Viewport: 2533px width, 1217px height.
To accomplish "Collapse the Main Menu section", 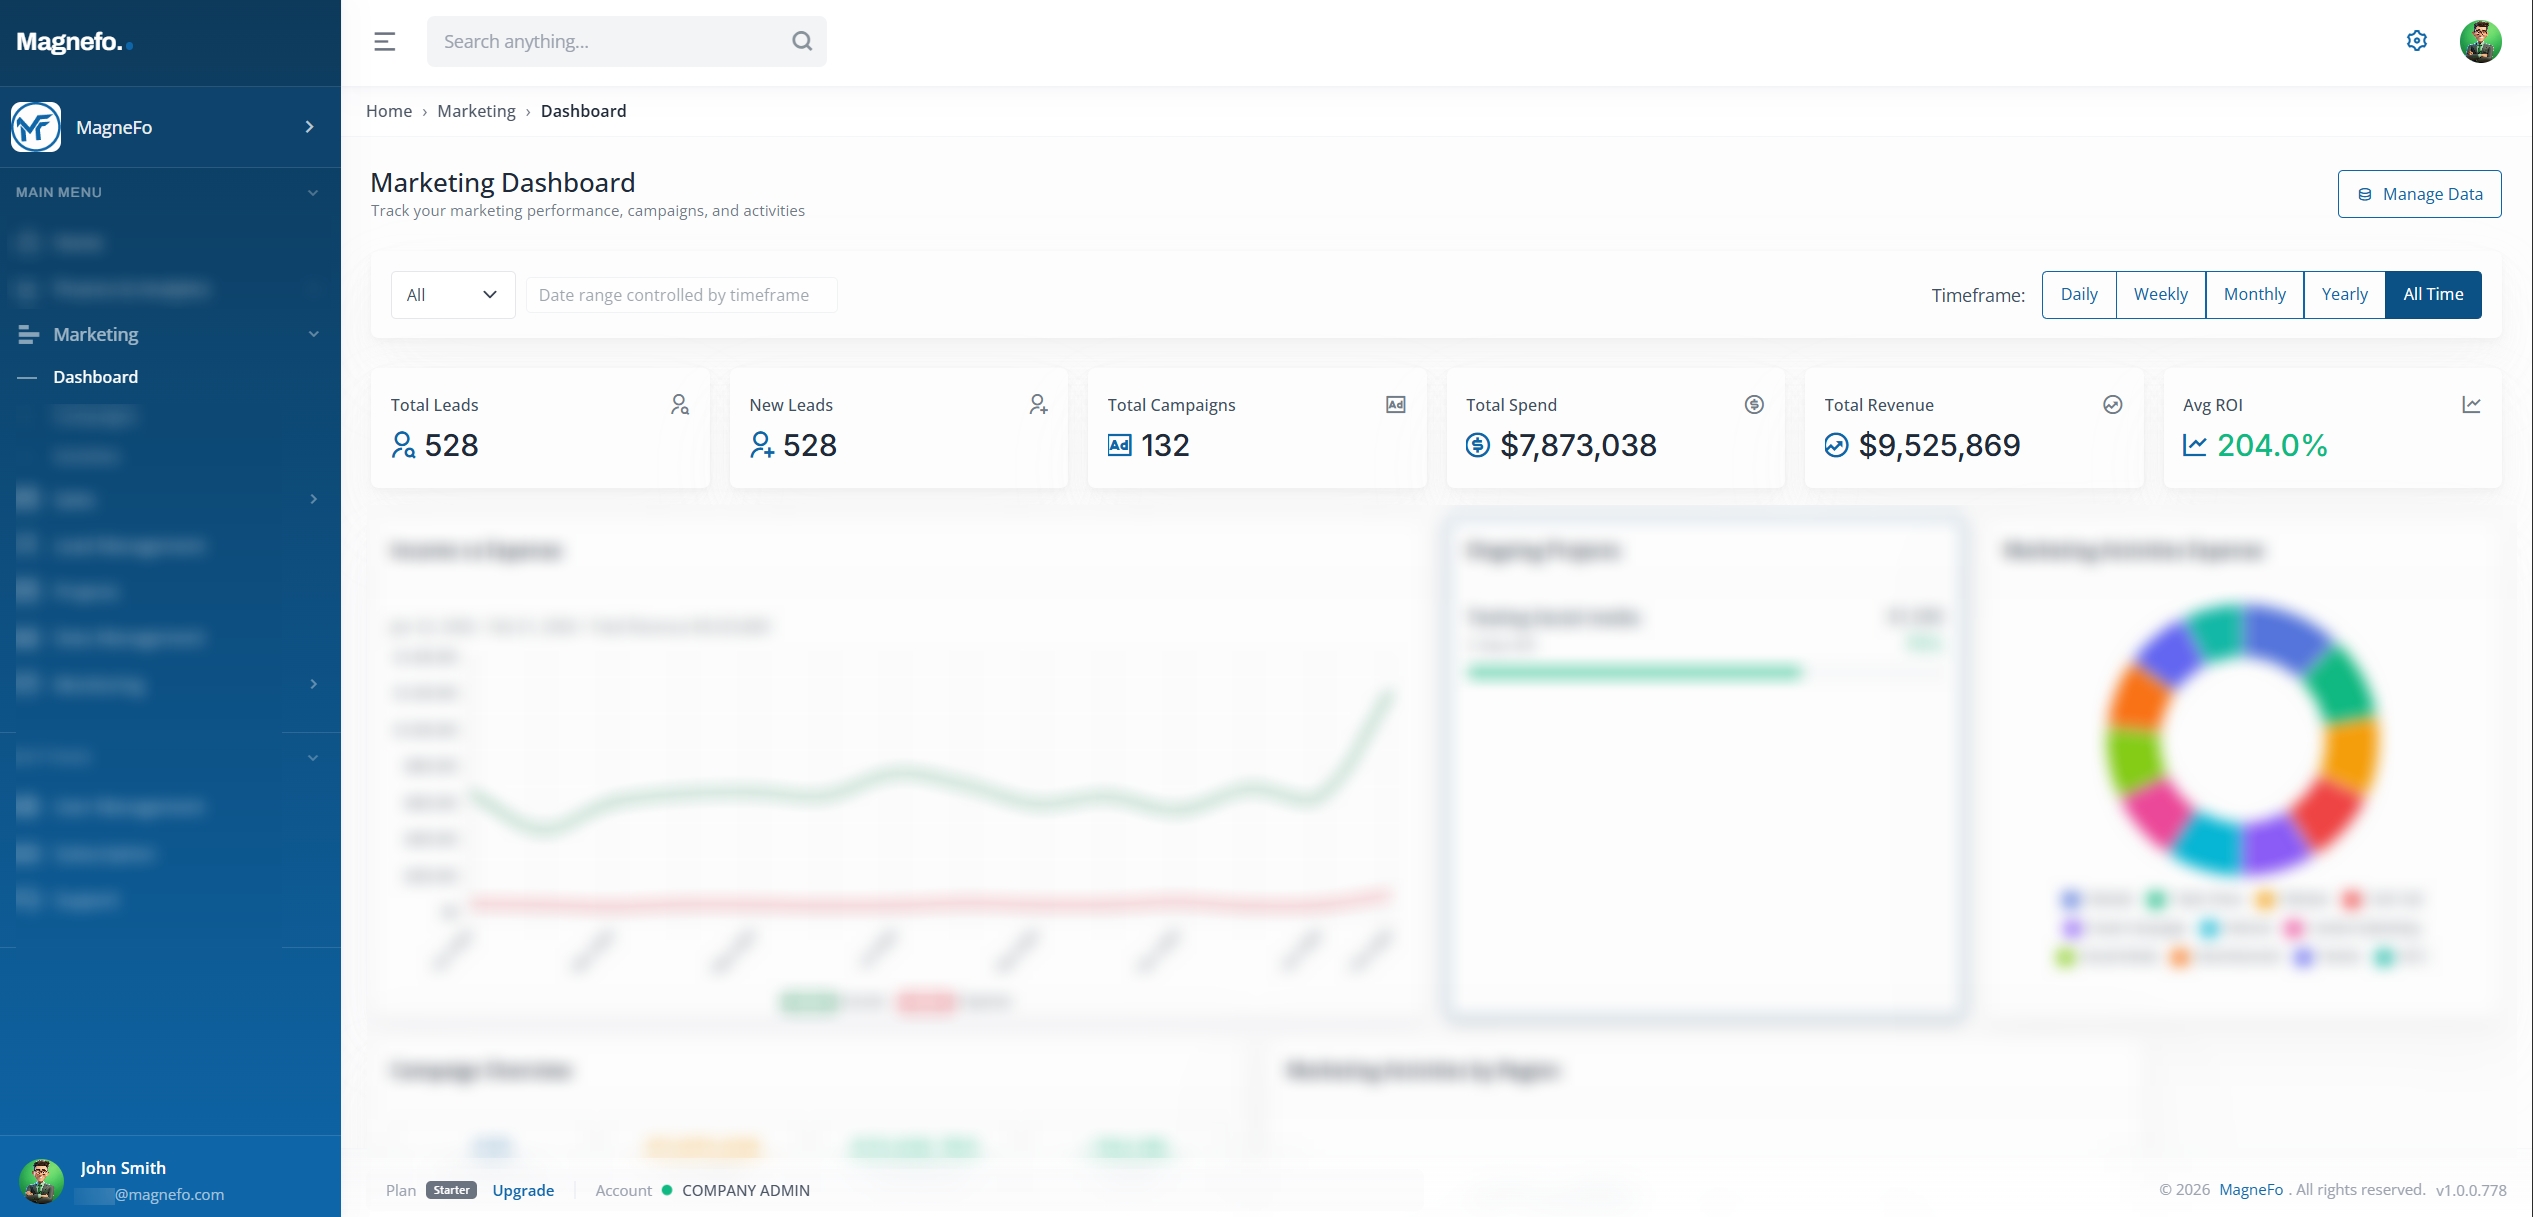I will point(312,192).
